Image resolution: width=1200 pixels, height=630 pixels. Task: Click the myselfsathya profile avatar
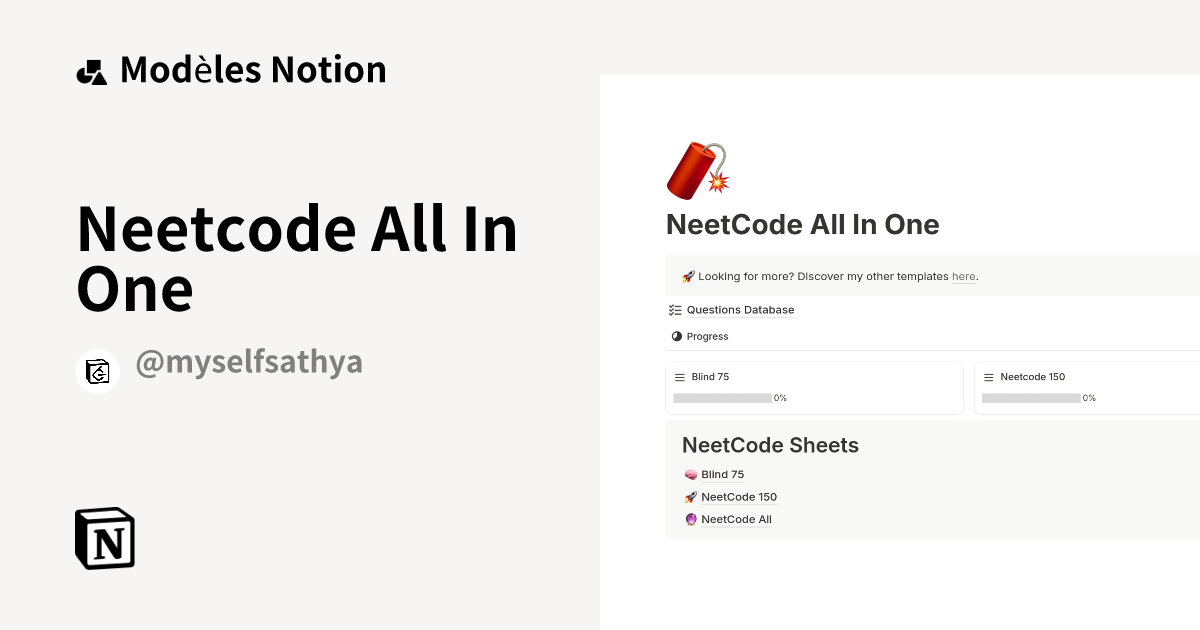point(98,371)
